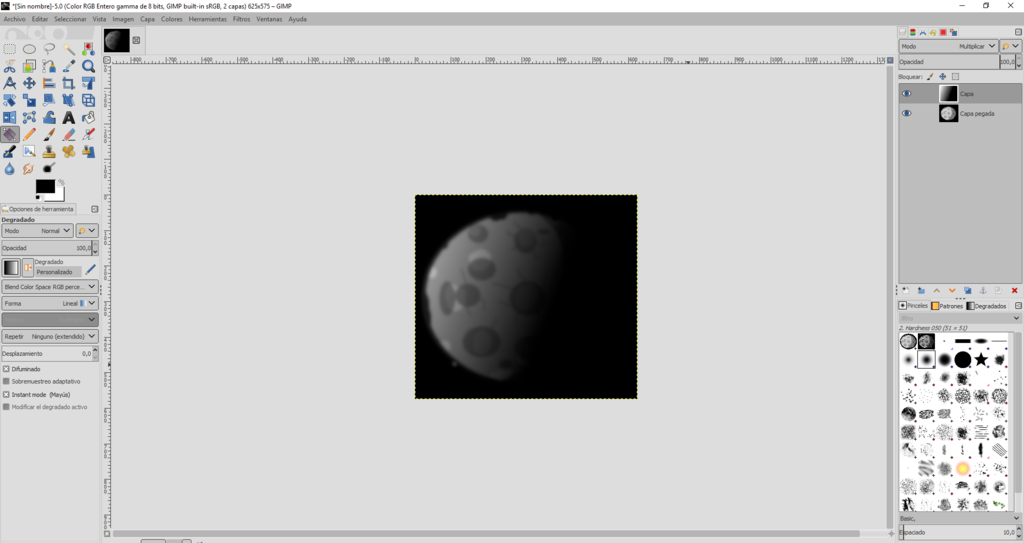This screenshot has height=543, width=1024.
Task: Open tool options Modo Normal dropdown
Action: 37,231
